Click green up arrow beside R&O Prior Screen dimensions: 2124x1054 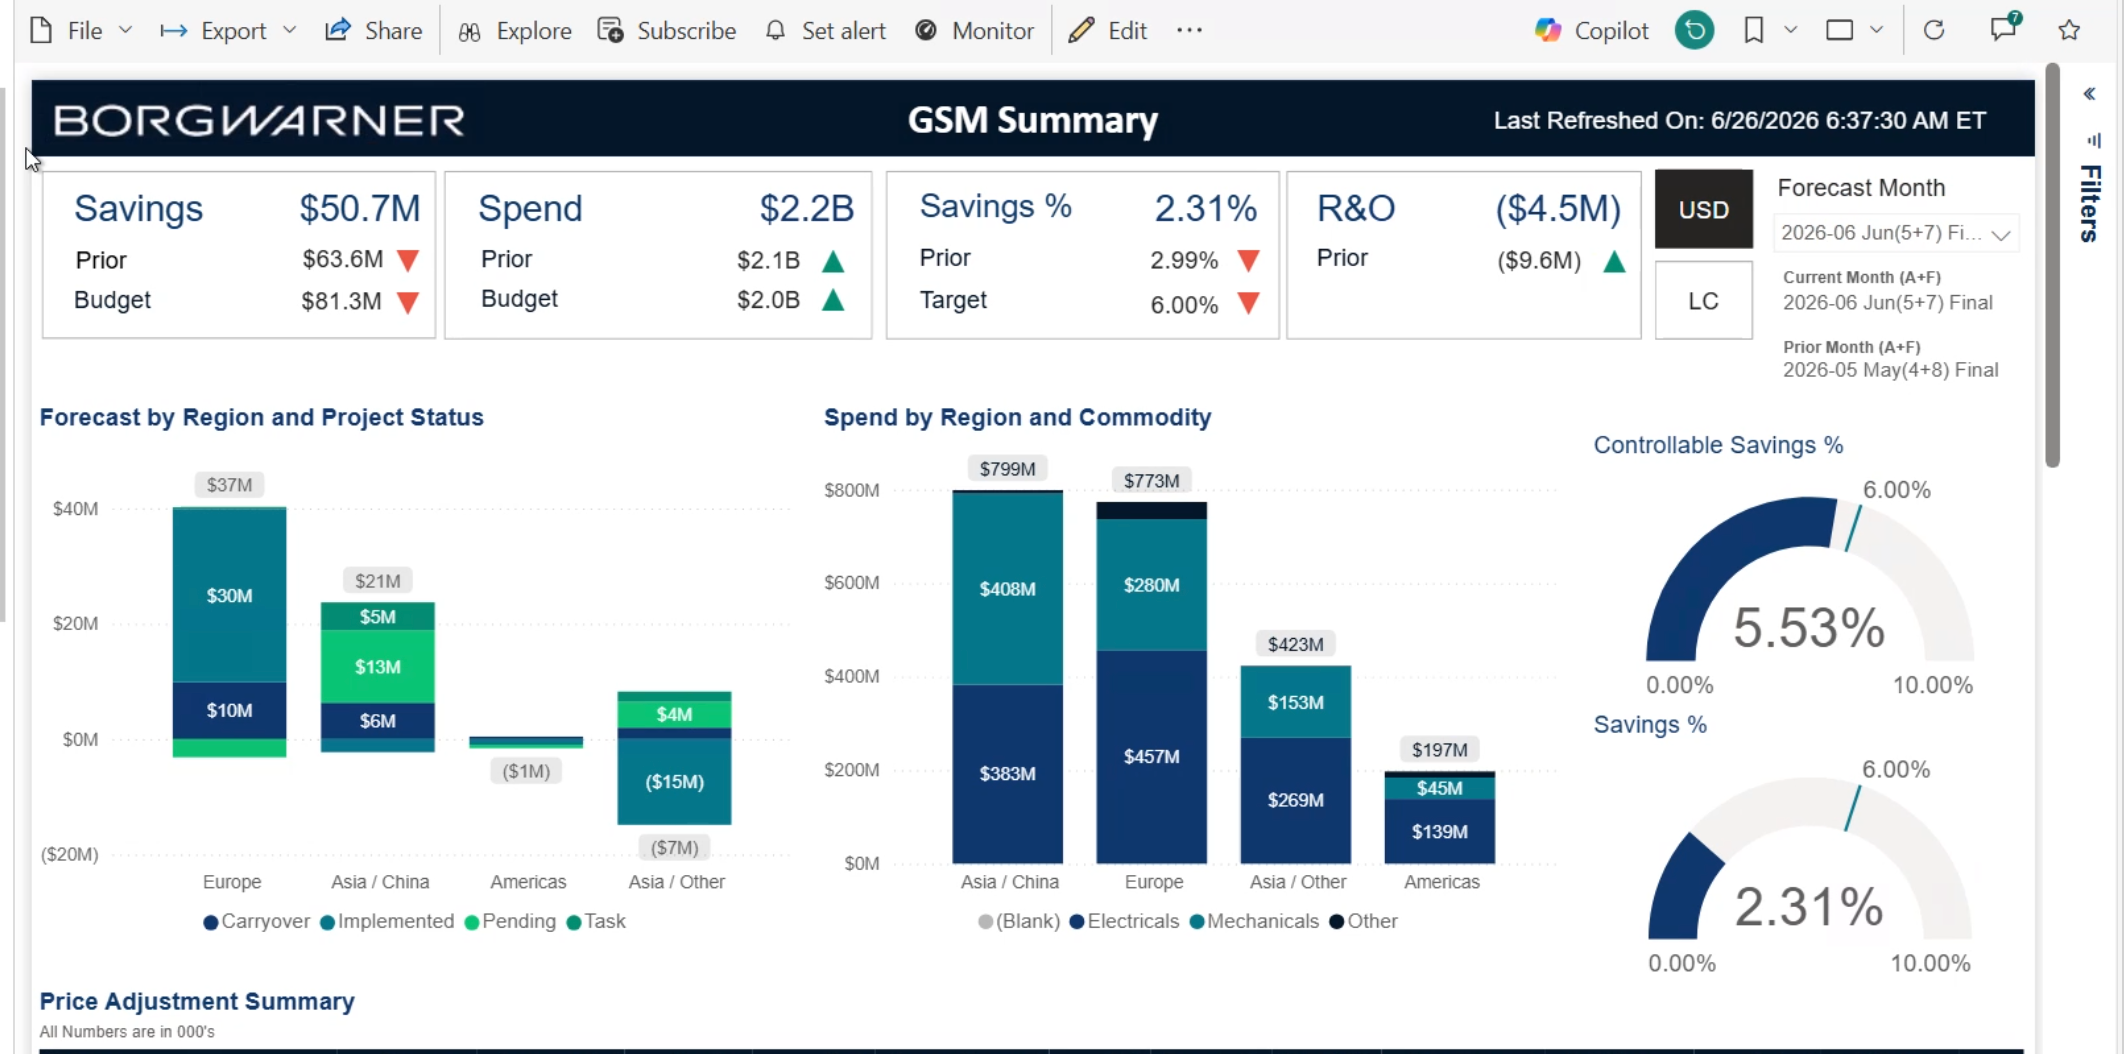click(x=1614, y=262)
